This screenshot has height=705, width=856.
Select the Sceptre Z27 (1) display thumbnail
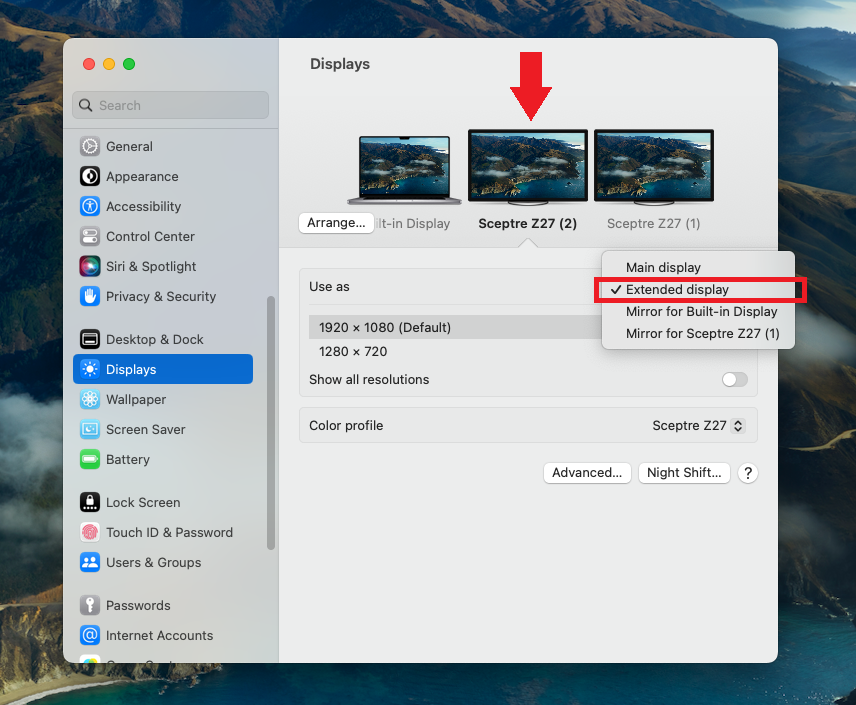tap(653, 168)
